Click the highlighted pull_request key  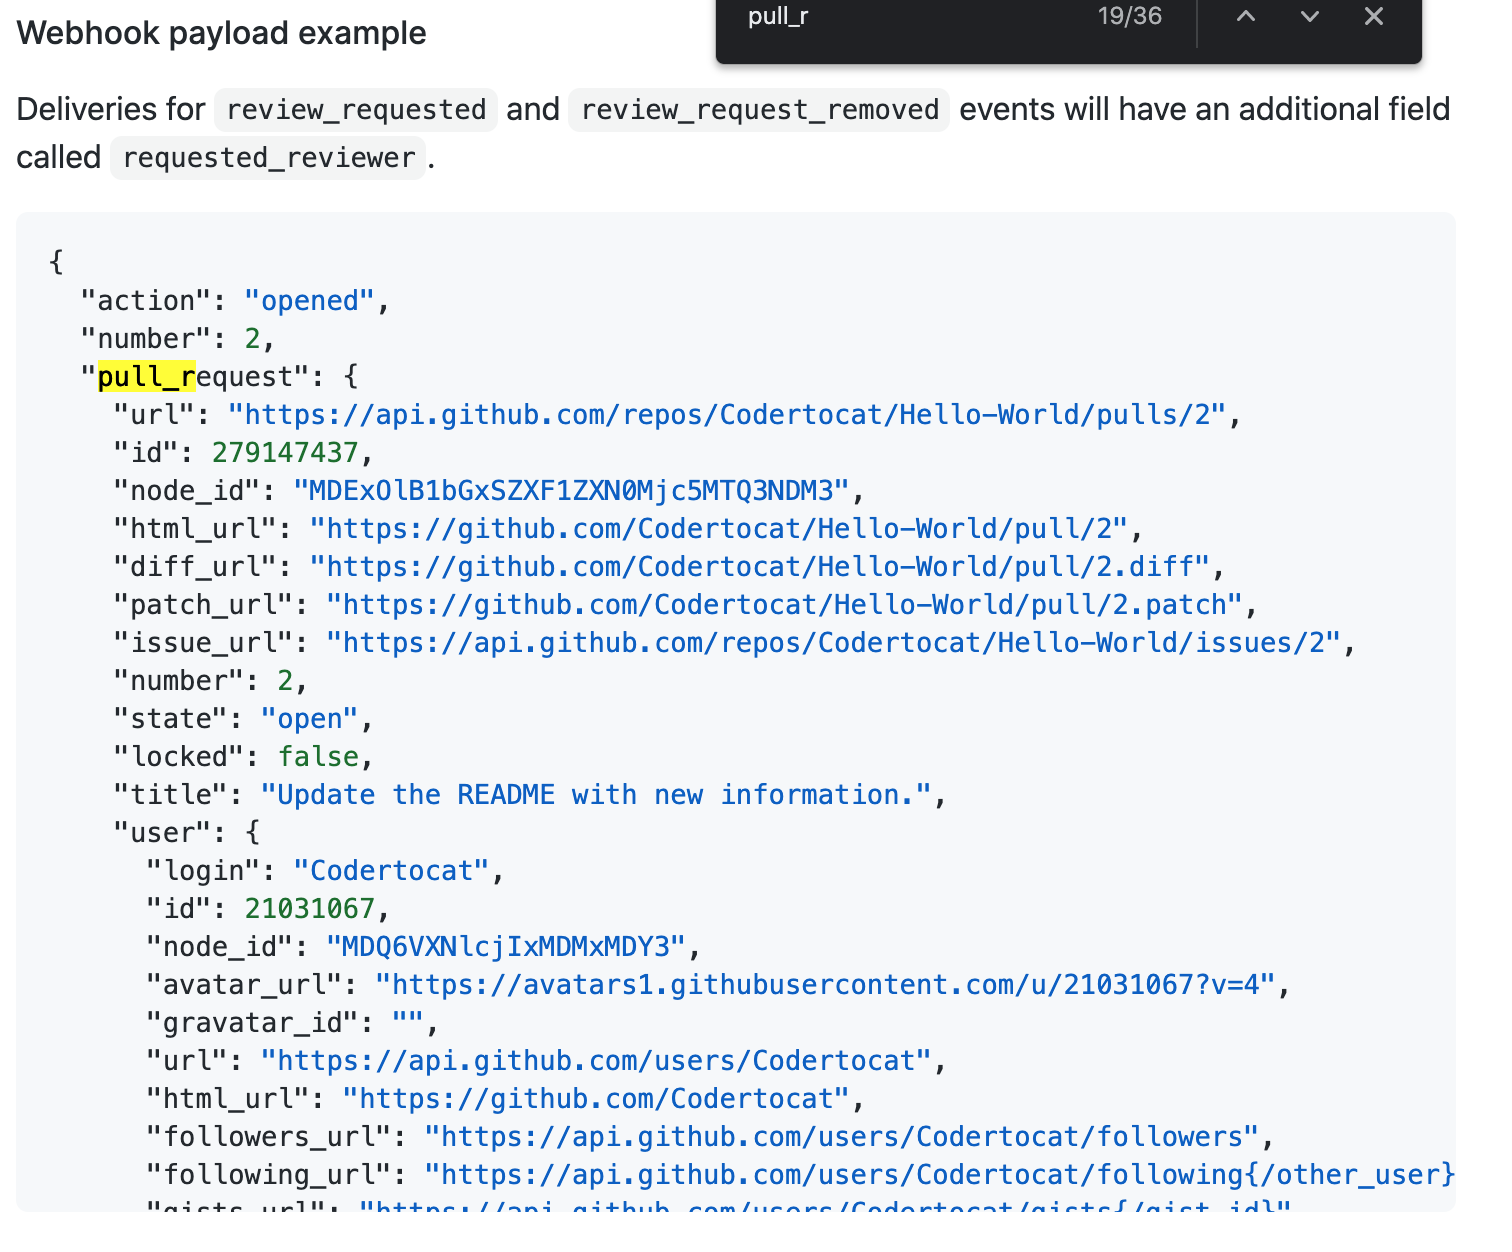pos(195,377)
